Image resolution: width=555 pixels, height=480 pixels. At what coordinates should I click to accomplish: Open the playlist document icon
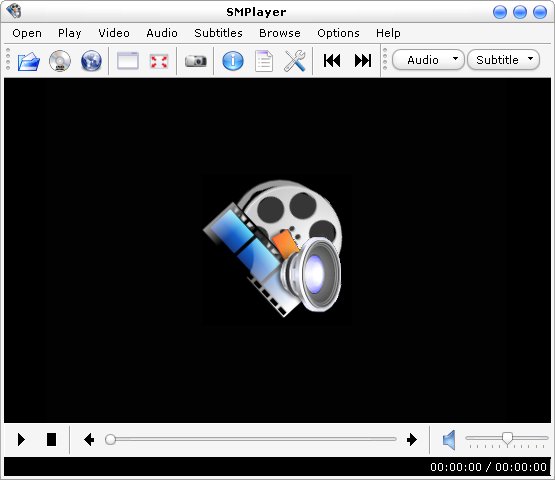point(264,61)
